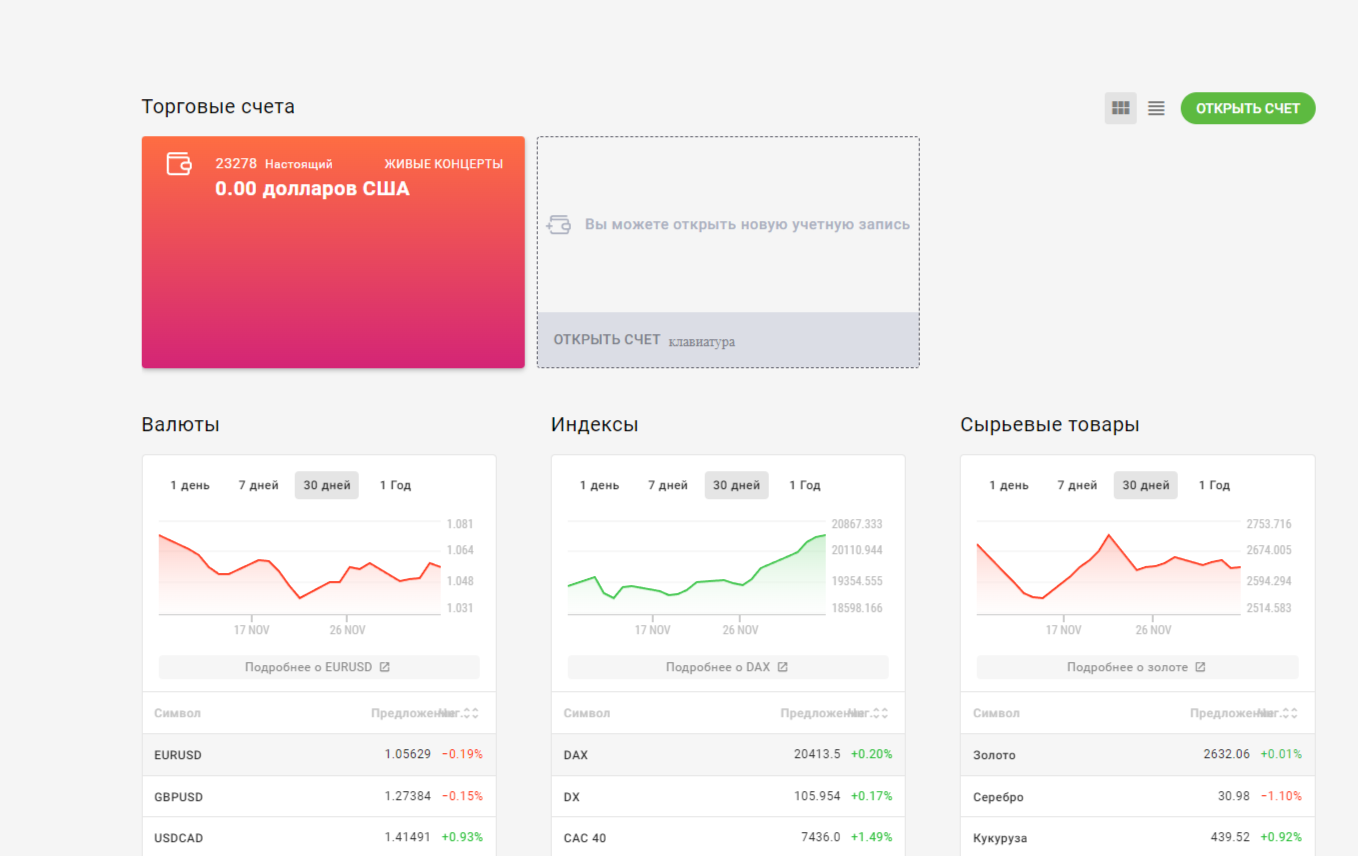Viewport: 1358px width, 856px height.
Task: Click the gold price 2632.06
Action: click(x=1227, y=755)
